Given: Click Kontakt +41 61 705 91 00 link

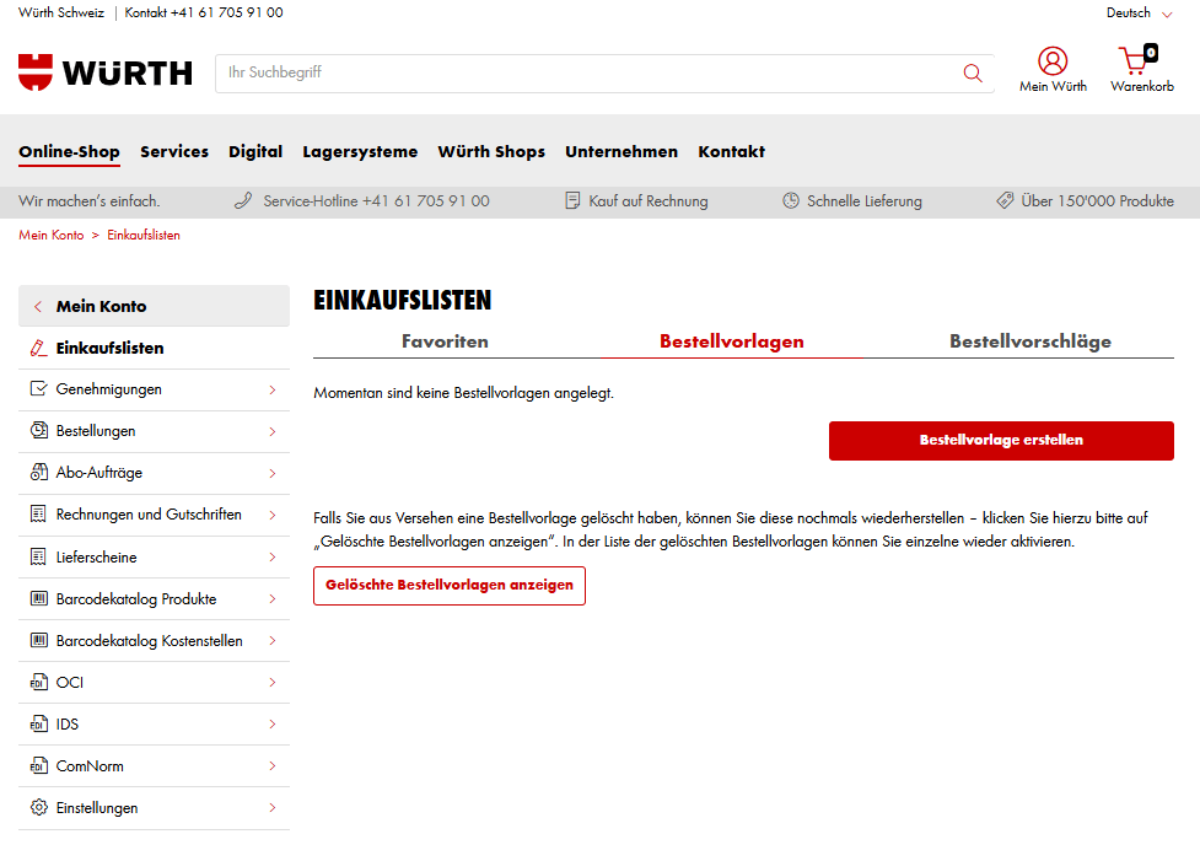Looking at the screenshot, I should point(204,13).
